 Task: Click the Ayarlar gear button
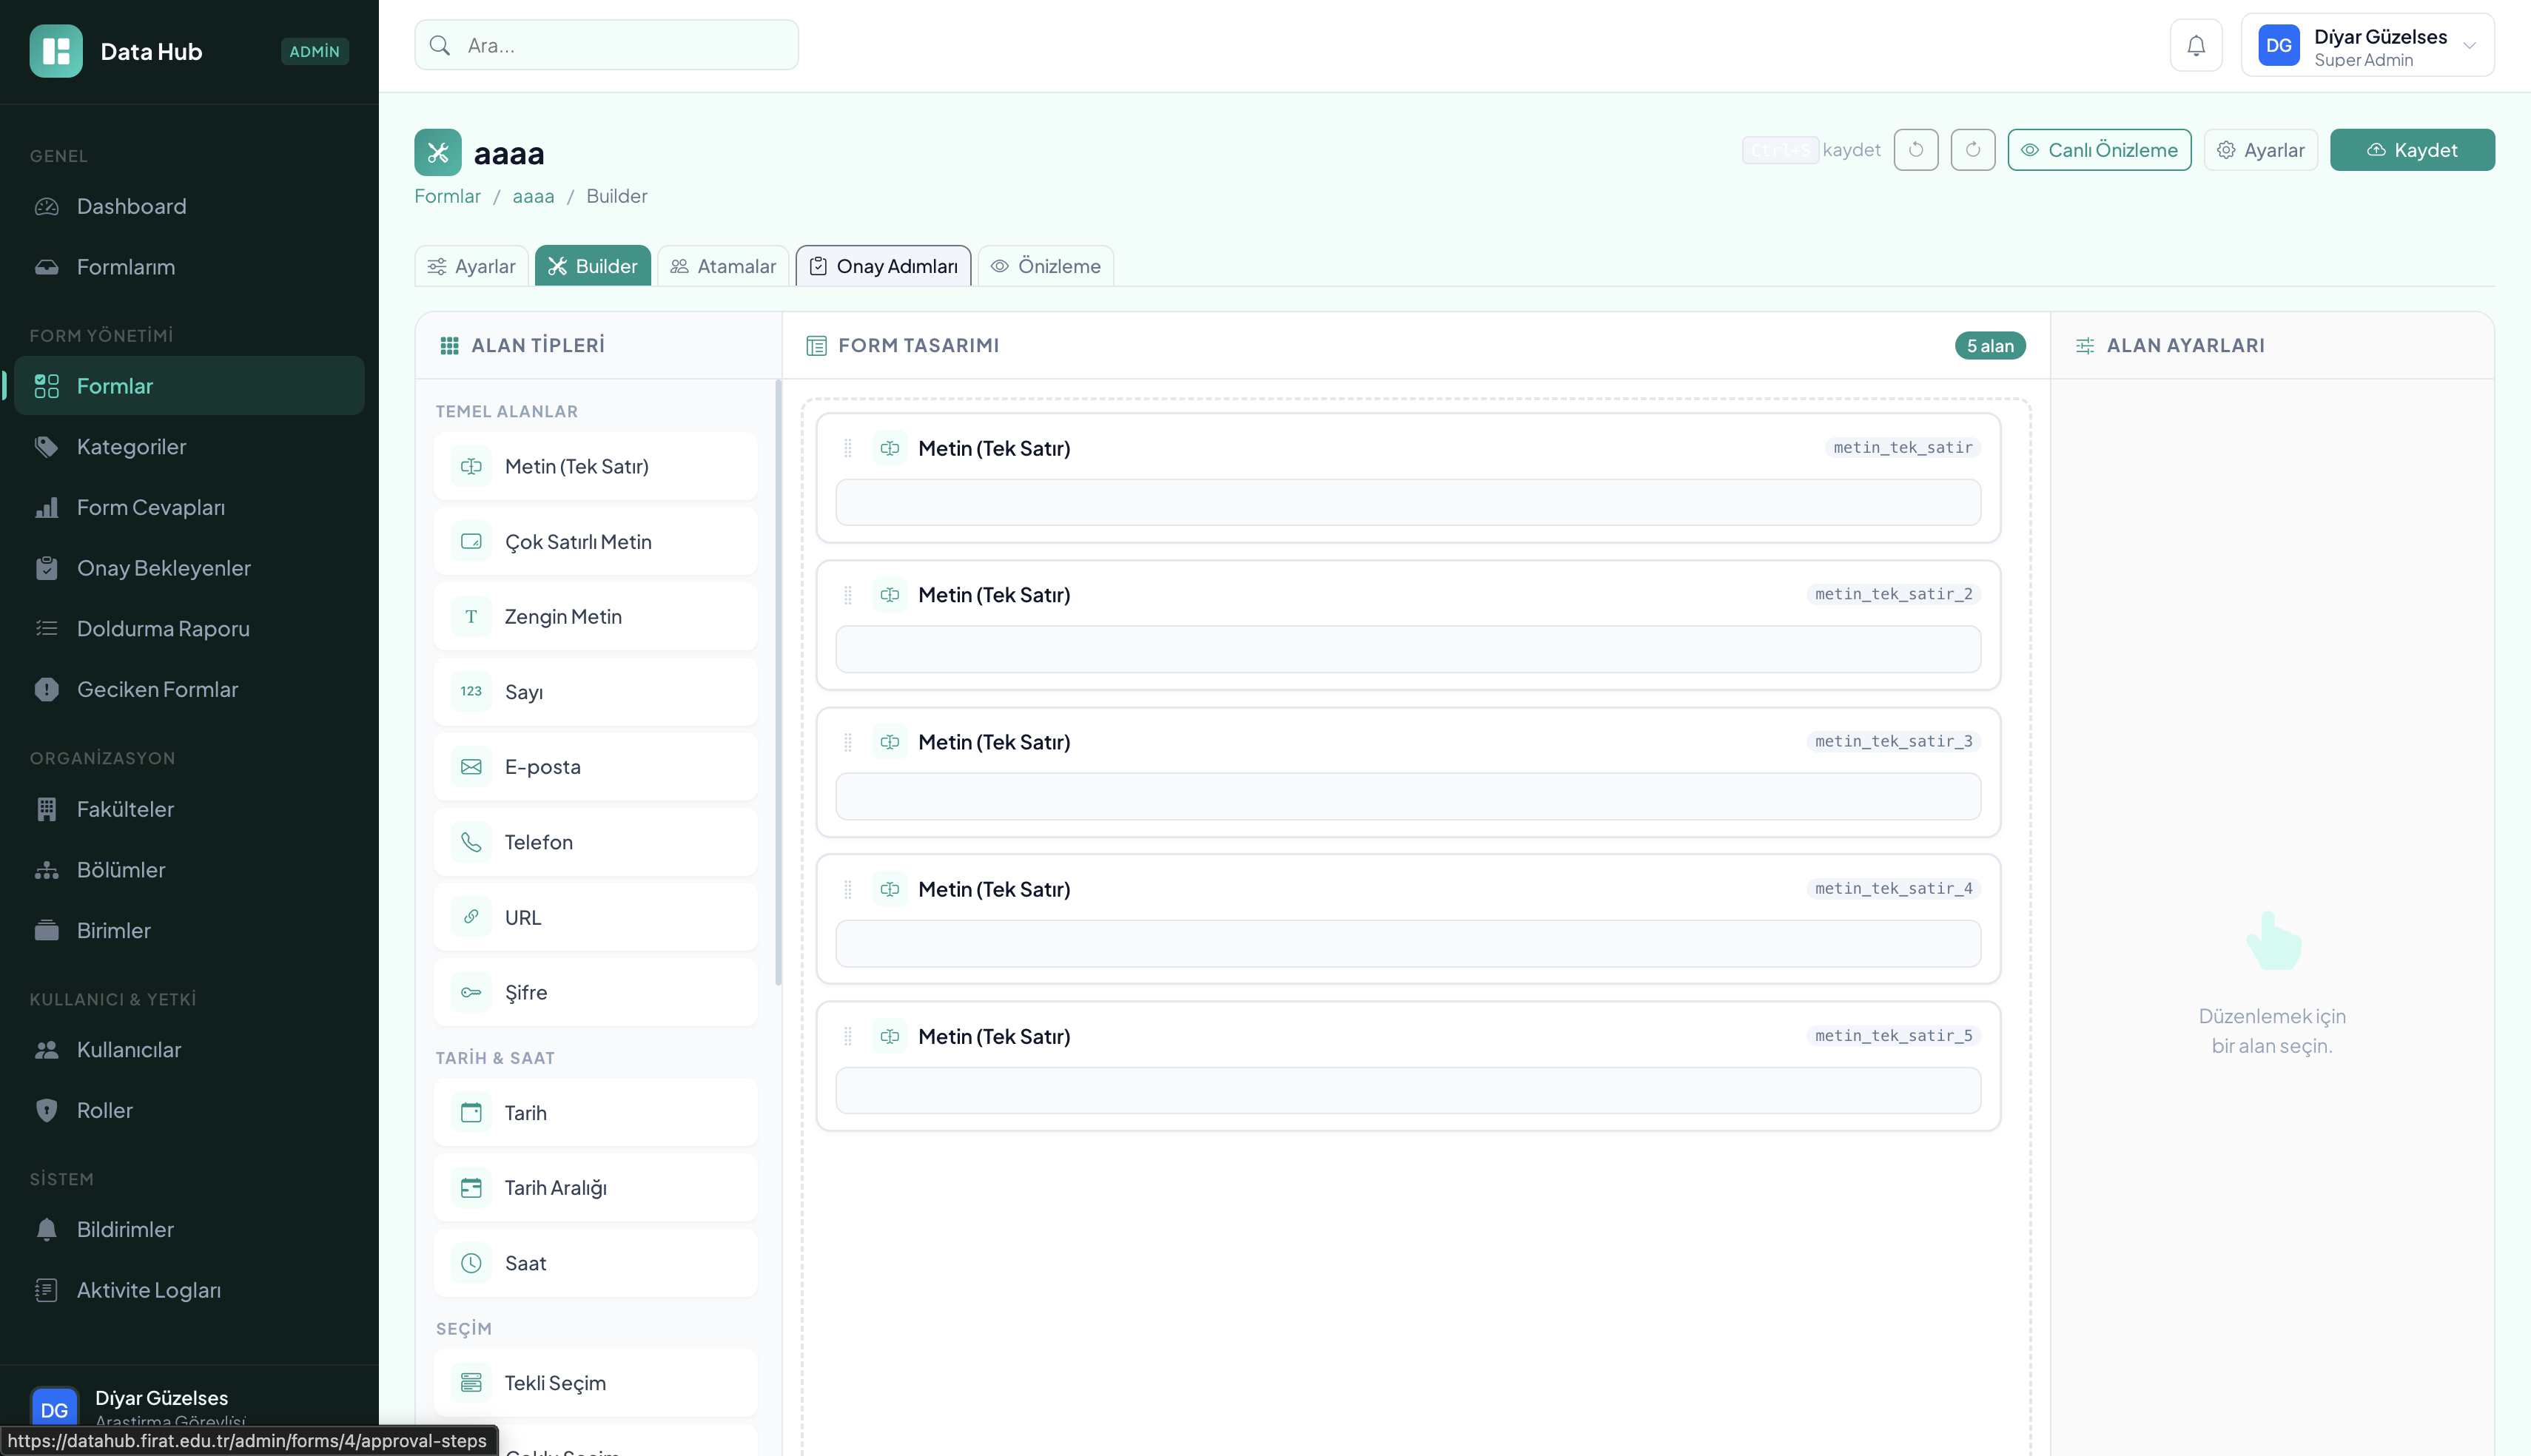click(2260, 150)
